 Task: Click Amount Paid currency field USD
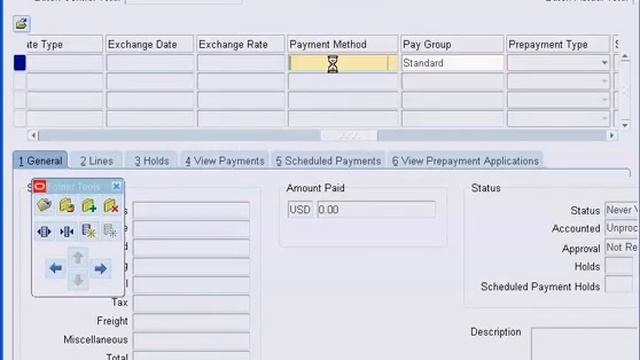(300, 209)
